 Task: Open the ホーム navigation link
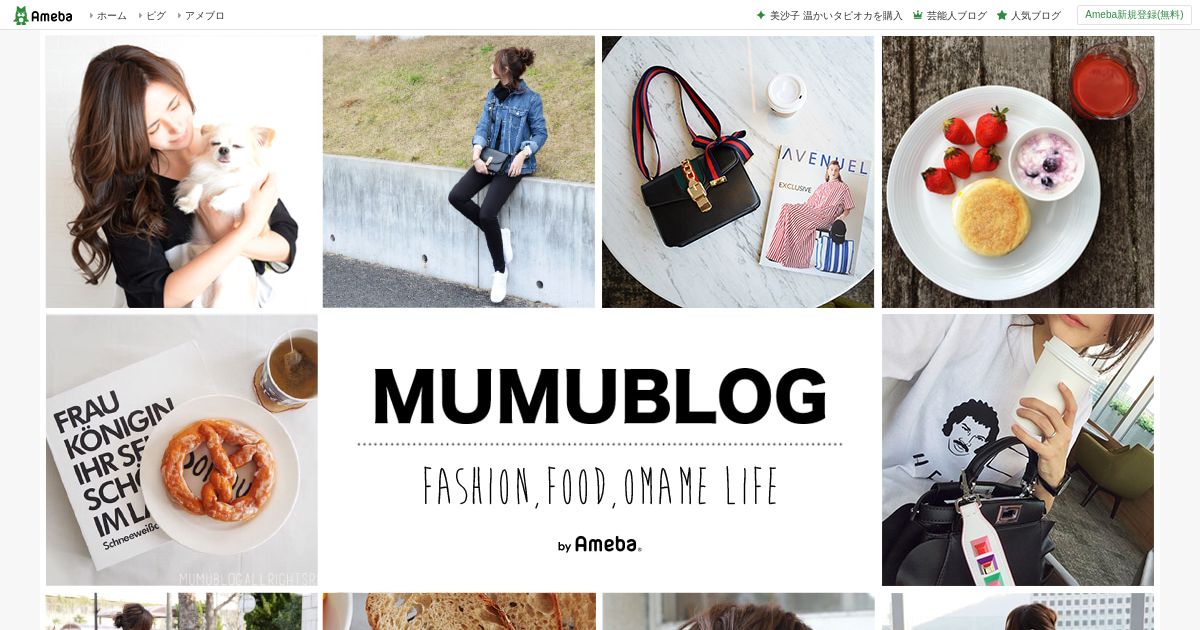click(112, 16)
